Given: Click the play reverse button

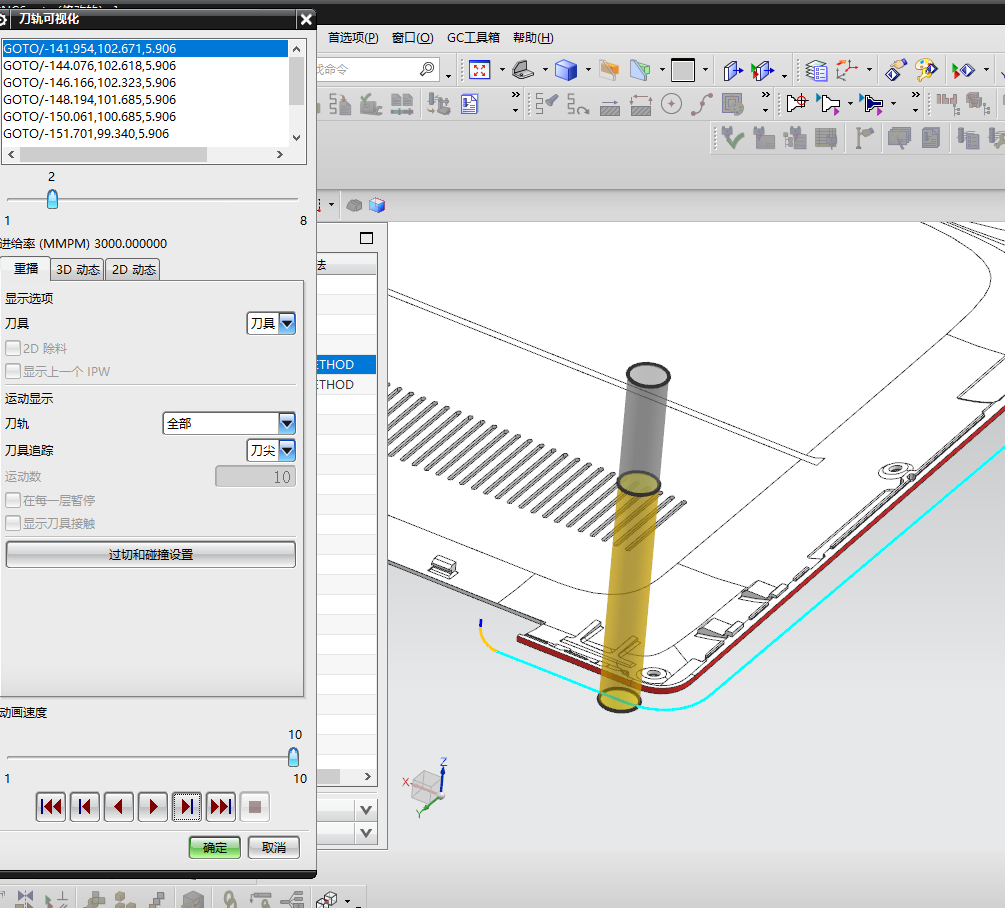Looking at the screenshot, I should (119, 806).
